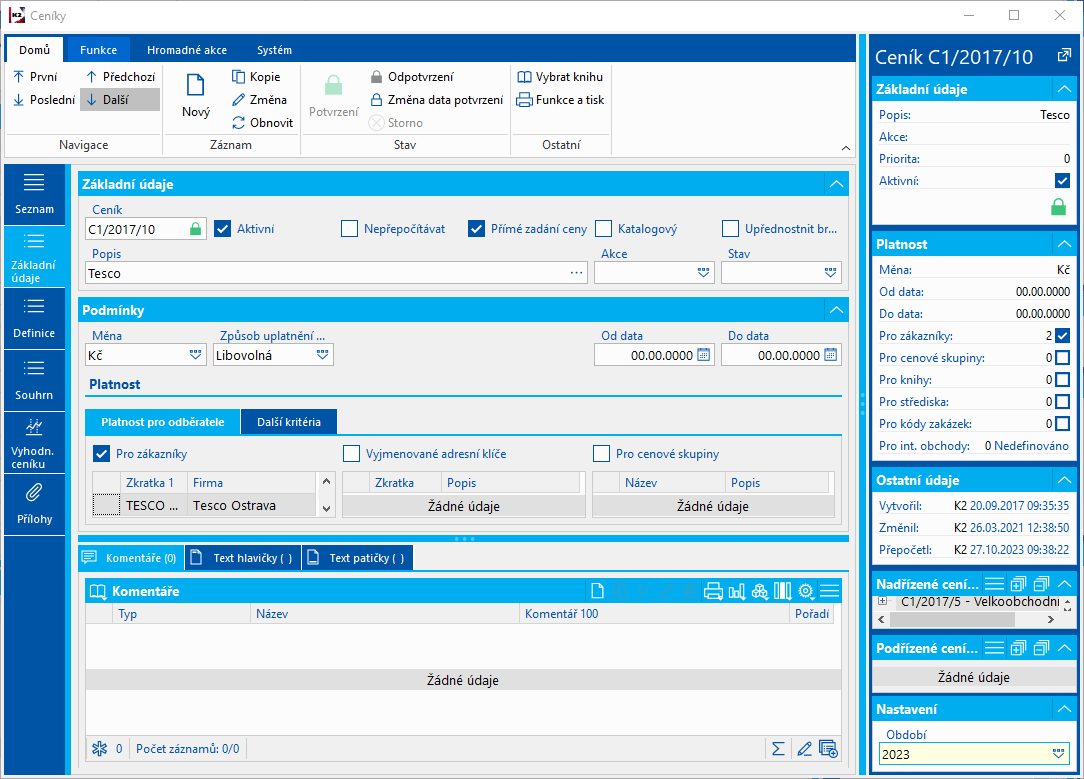This screenshot has width=1084, height=779.
Task: Move to next record with Další
Action: (120, 100)
